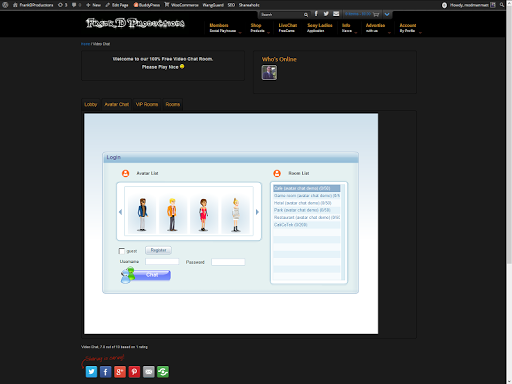Image resolution: width=512 pixels, height=384 pixels.
Task: Share via the red Pinterest button
Action: click(x=134, y=372)
